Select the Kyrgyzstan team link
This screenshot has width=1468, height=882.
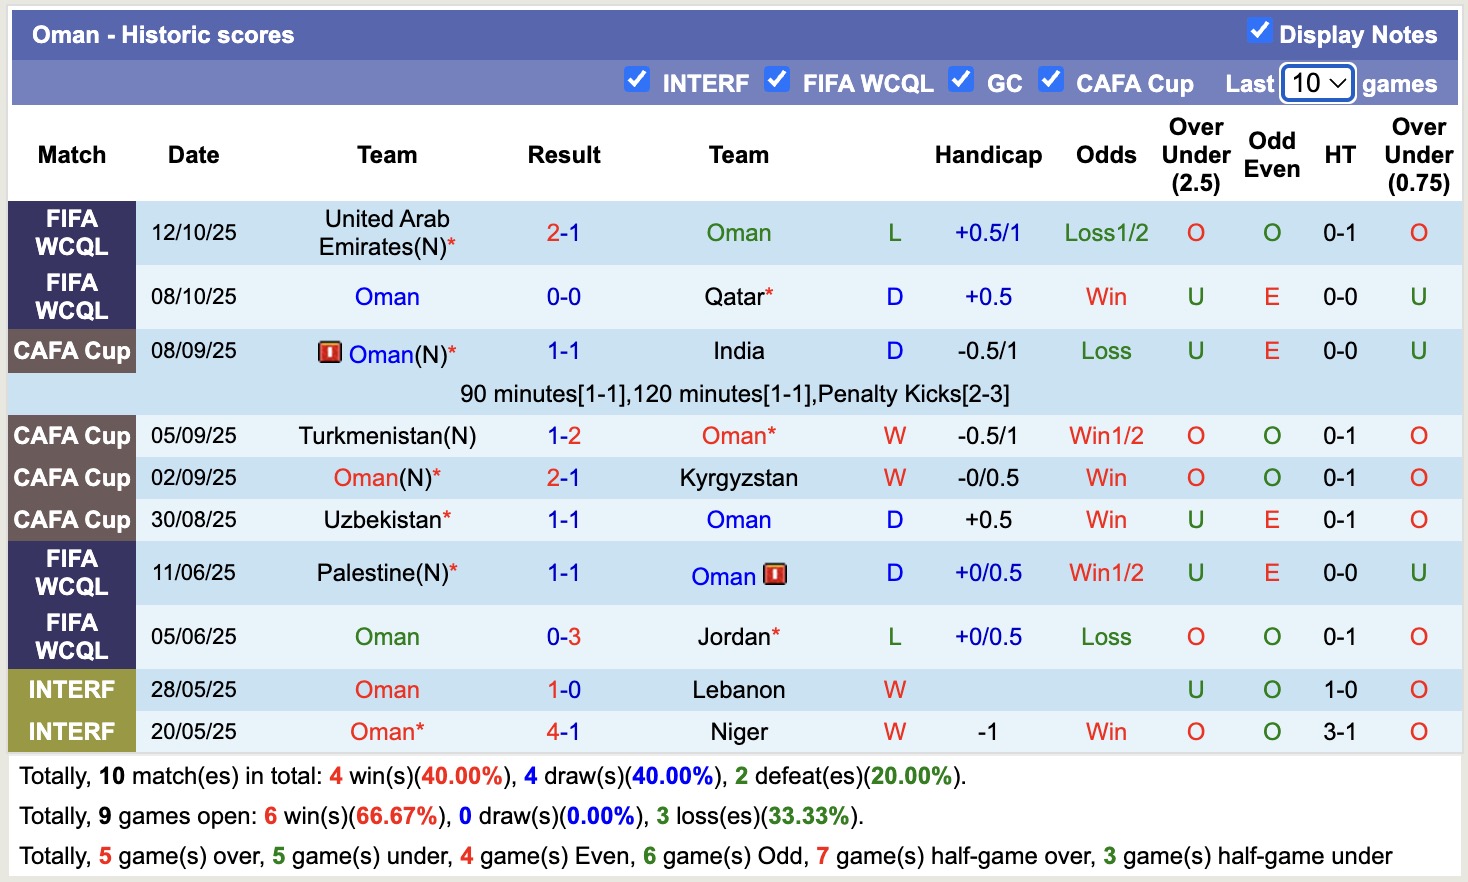(x=738, y=478)
